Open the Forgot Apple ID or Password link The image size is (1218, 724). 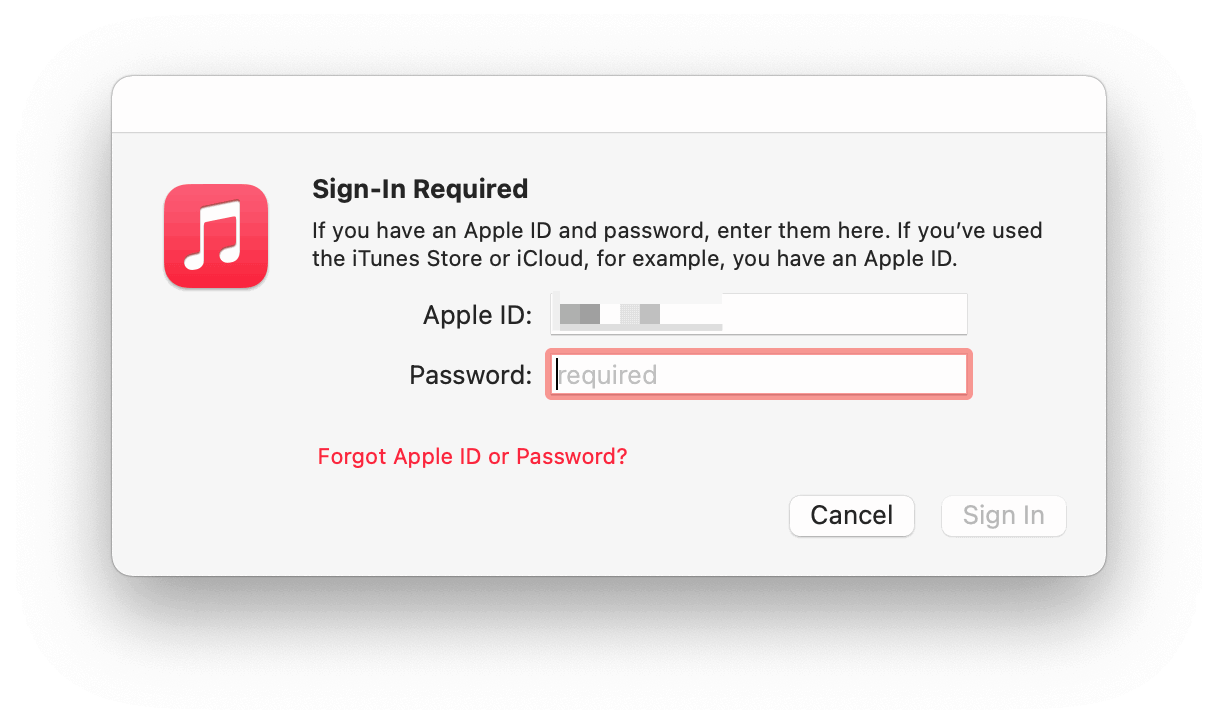472,456
